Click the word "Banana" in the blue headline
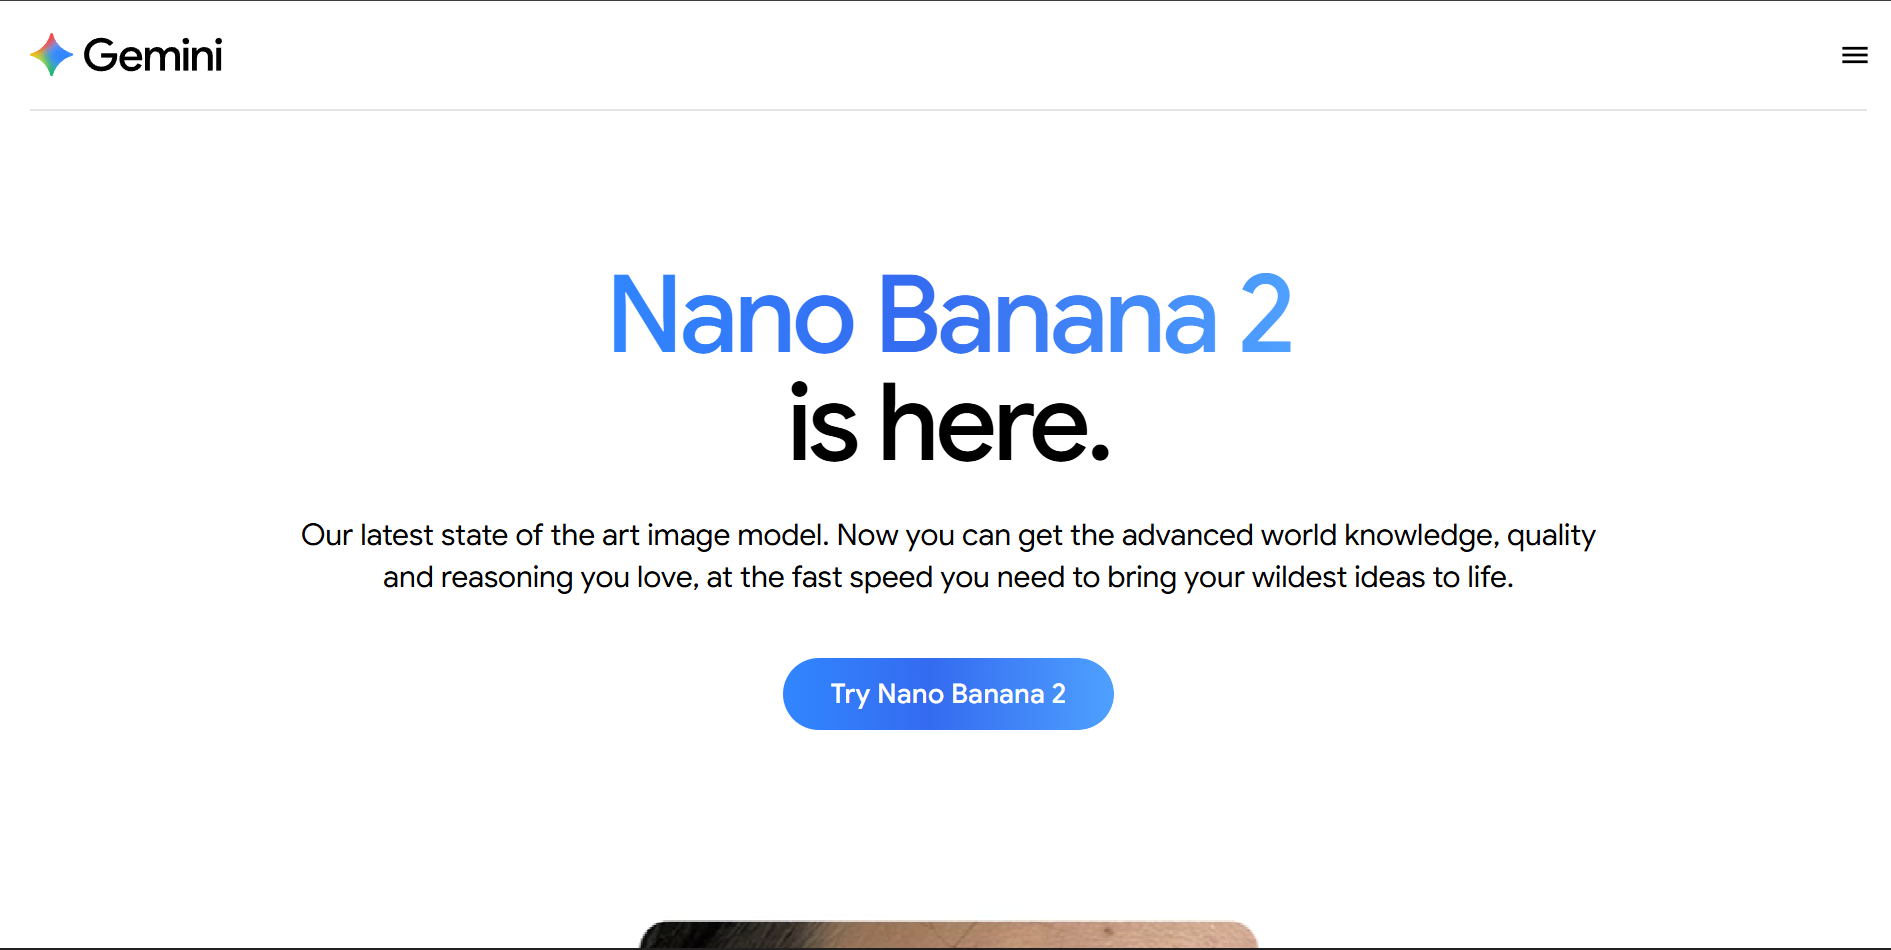The image size is (1891, 950). point(1046,317)
